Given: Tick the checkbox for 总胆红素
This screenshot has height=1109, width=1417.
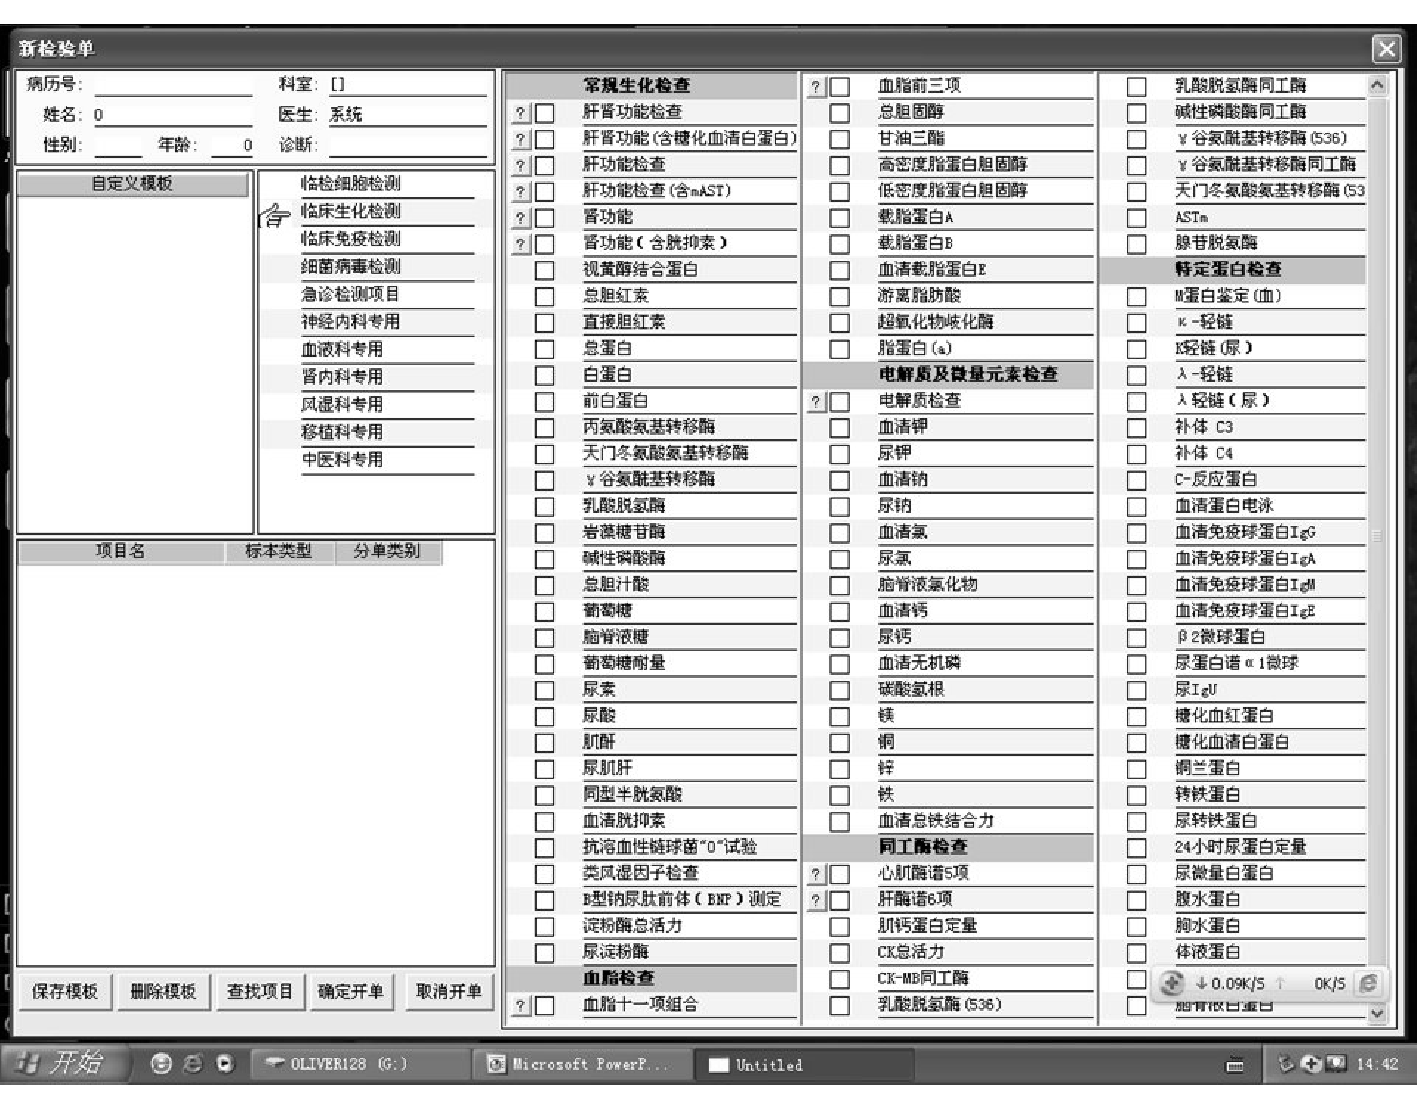Looking at the screenshot, I should coord(544,297).
